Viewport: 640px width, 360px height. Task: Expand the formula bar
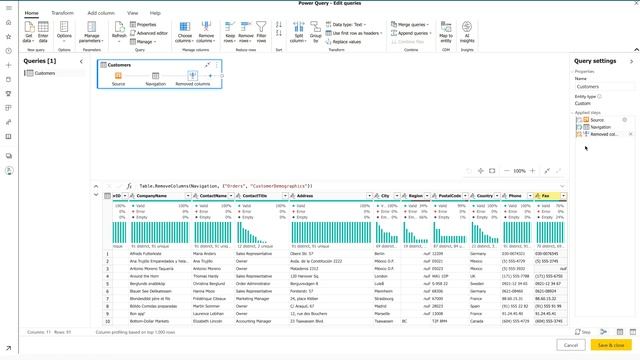point(562,186)
